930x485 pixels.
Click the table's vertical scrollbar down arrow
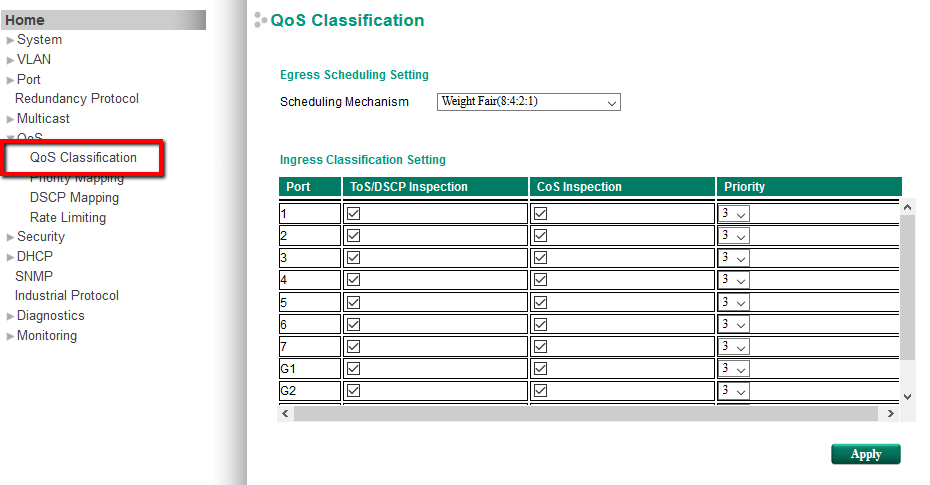coord(908,397)
